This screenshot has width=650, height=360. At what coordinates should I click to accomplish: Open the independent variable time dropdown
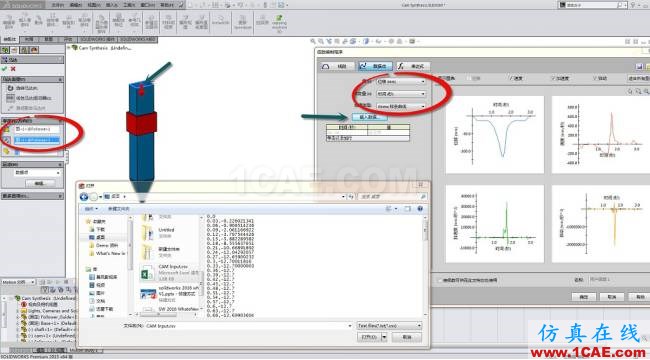tap(401, 94)
